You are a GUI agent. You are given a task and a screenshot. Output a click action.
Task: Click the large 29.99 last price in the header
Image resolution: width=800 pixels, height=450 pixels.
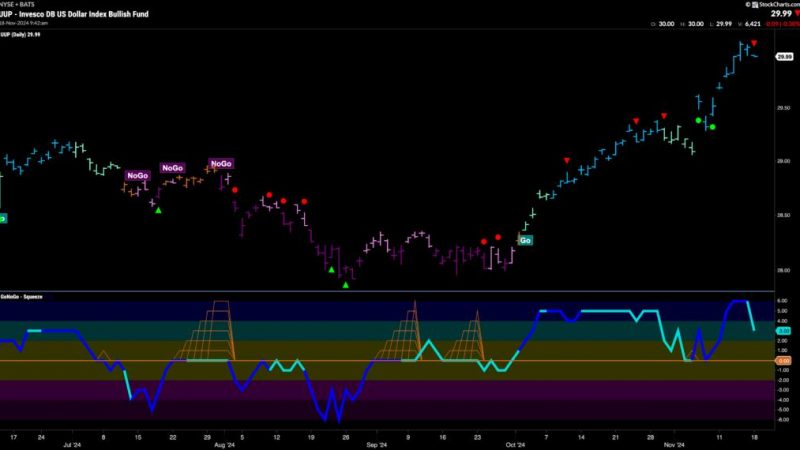pyautogui.click(x=781, y=14)
